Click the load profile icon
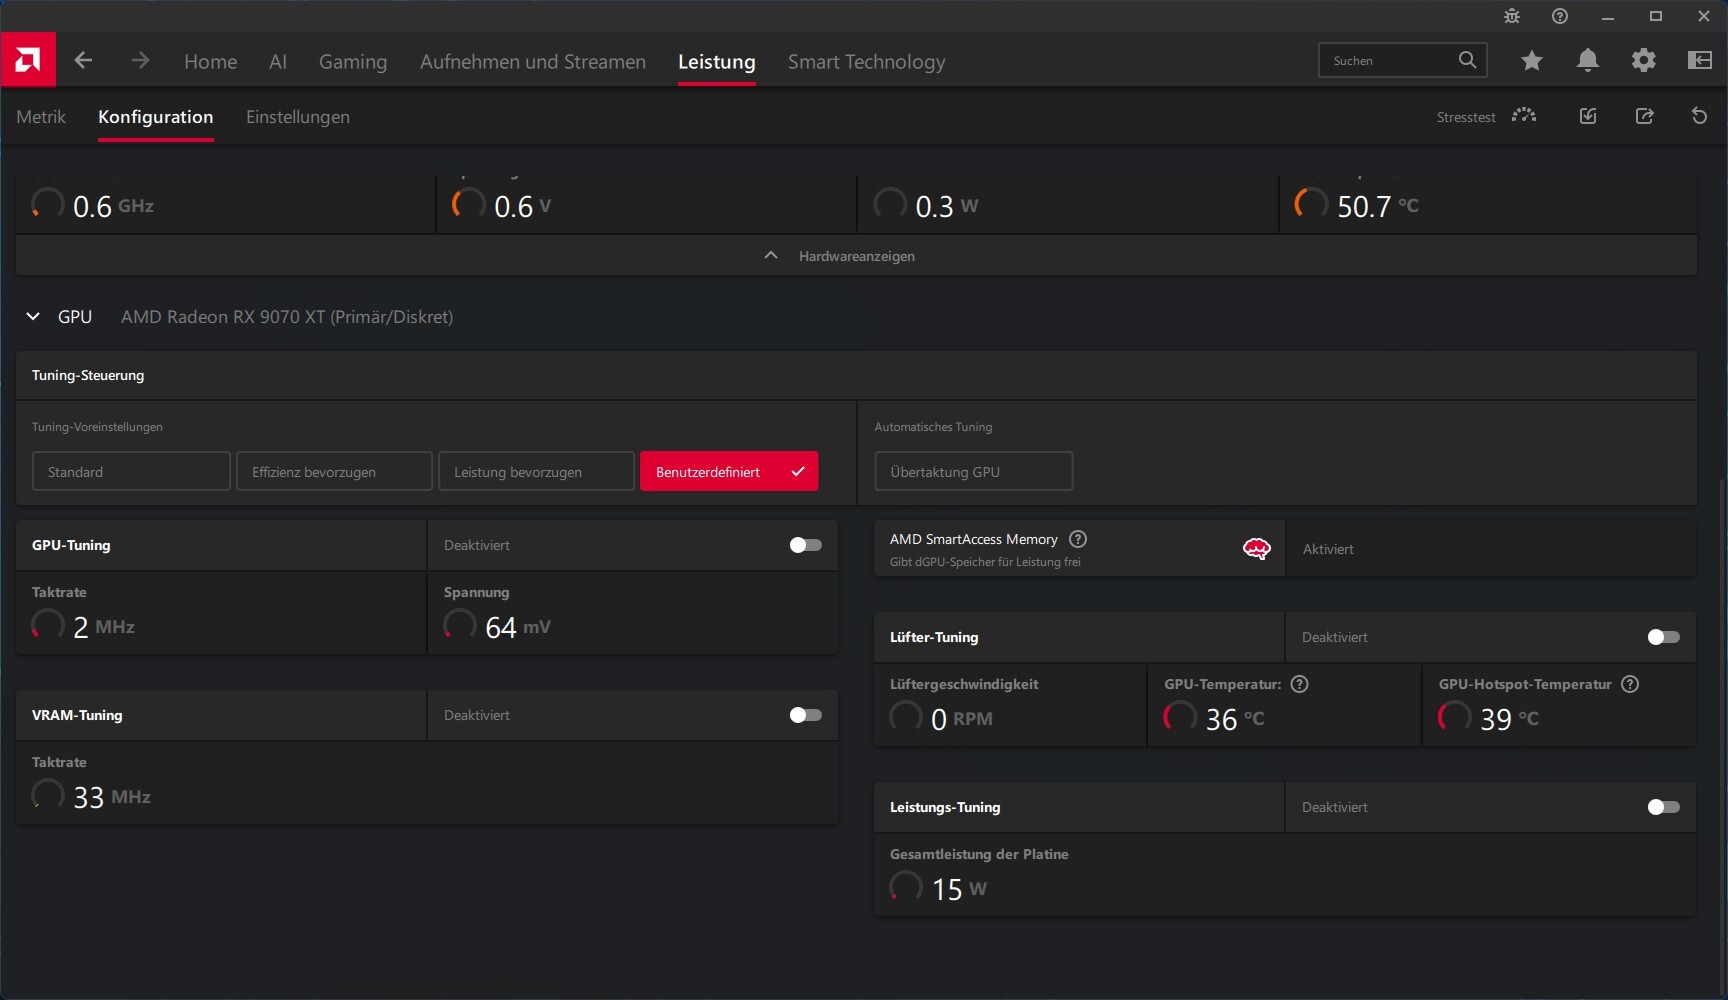 coord(1588,116)
